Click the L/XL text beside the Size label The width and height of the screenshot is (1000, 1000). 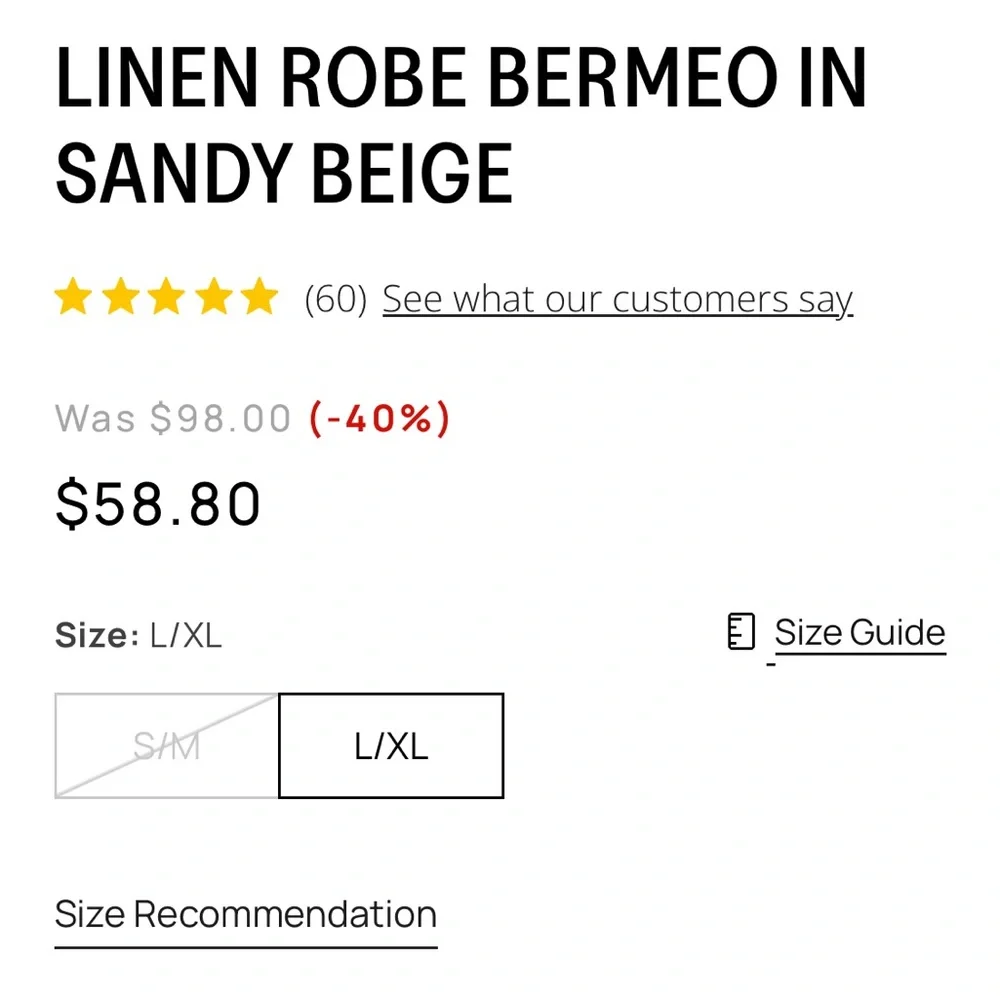[x=186, y=635]
